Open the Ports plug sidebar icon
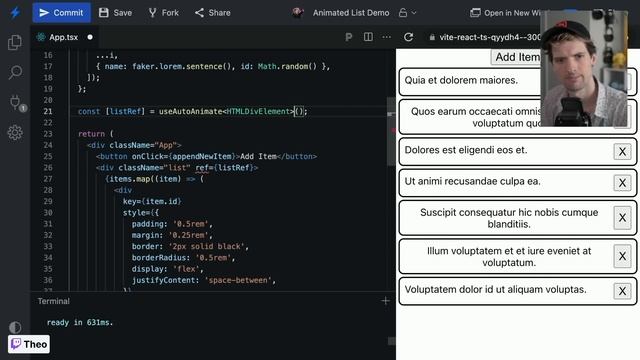The width and height of the screenshot is (640, 360). (x=16, y=103)
